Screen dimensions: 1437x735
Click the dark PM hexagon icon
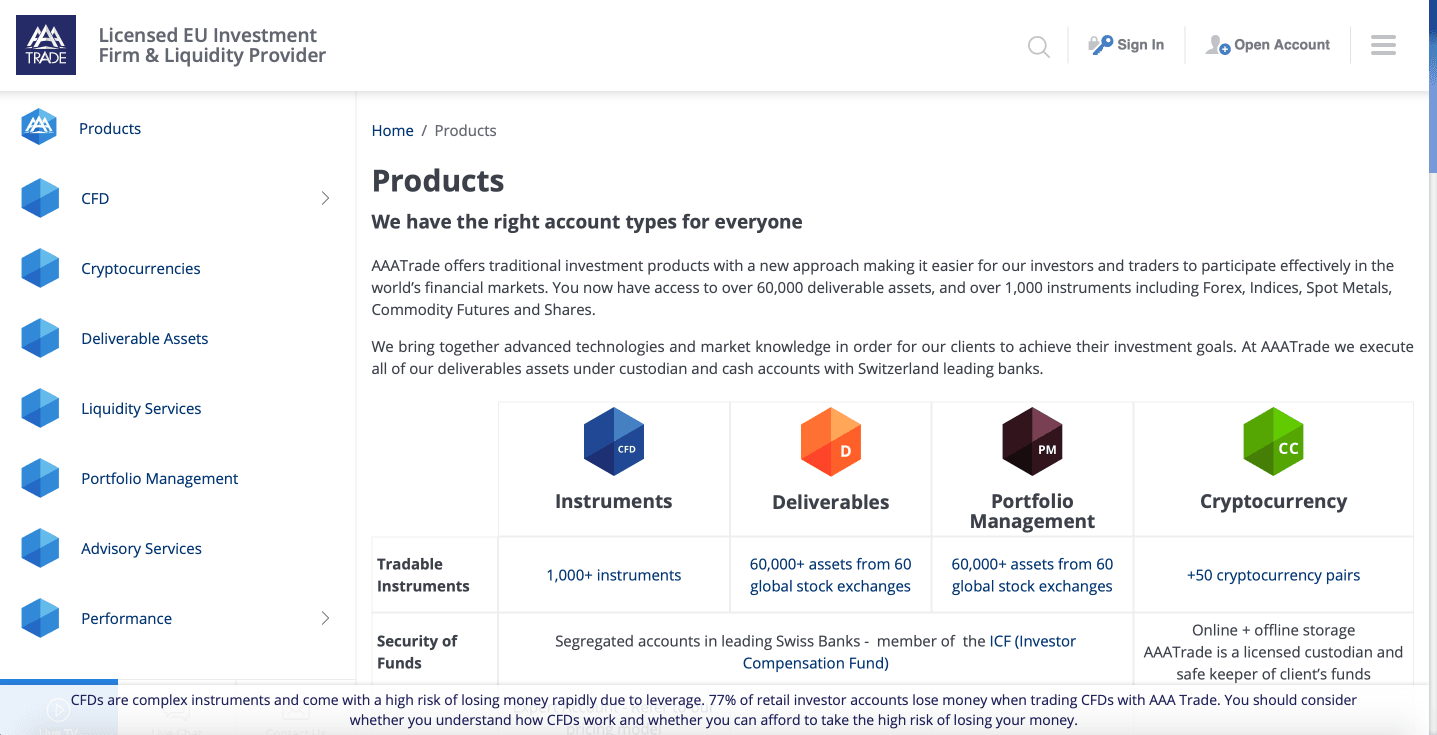(1032, 441)
